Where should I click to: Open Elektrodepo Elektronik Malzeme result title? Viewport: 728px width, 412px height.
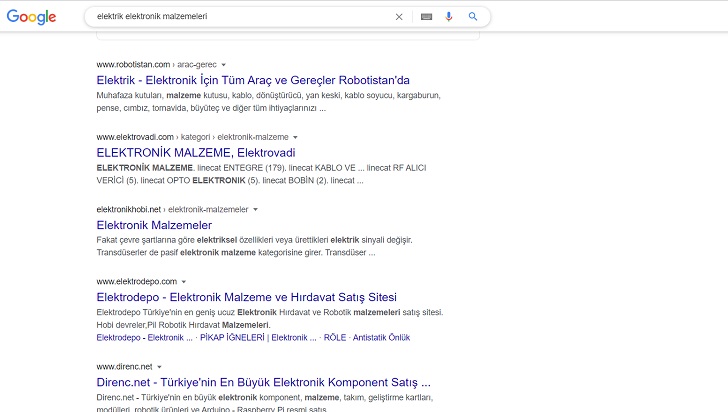click(247, 297)
